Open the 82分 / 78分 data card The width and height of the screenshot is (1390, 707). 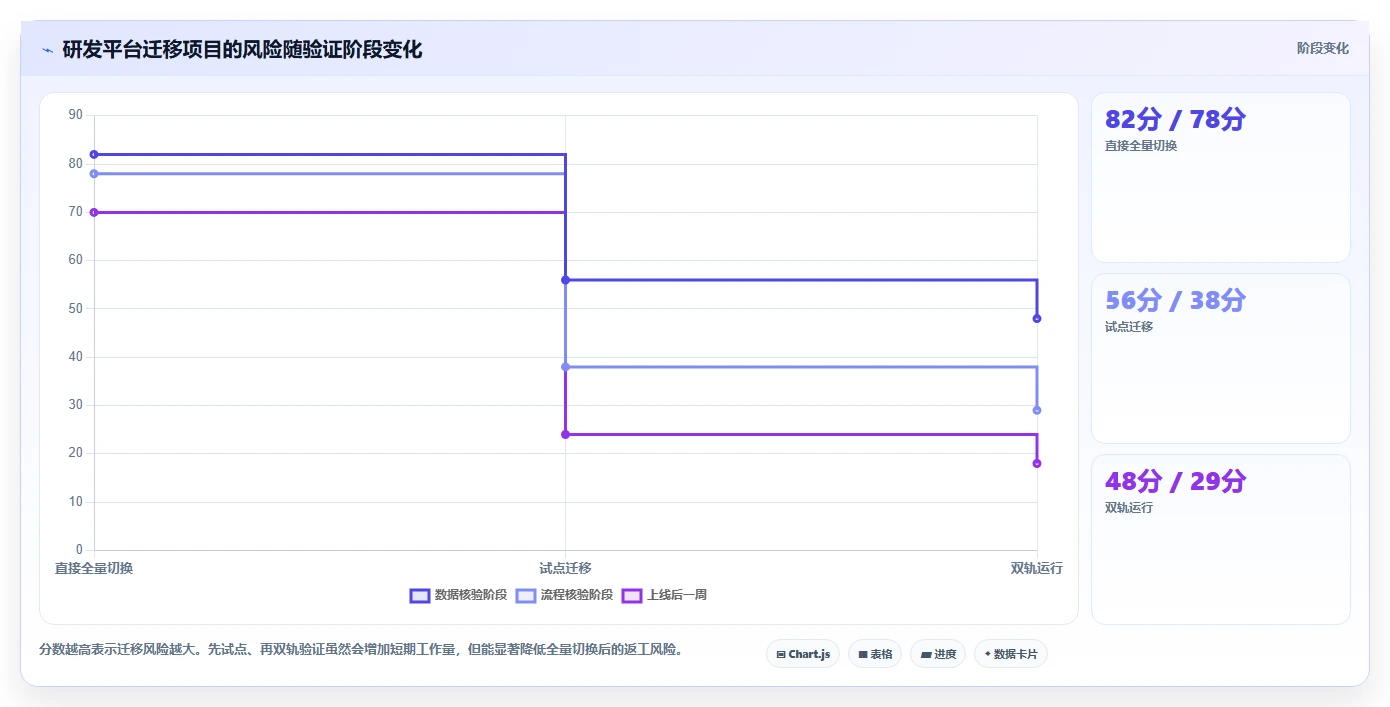(x=1221, y=177)
